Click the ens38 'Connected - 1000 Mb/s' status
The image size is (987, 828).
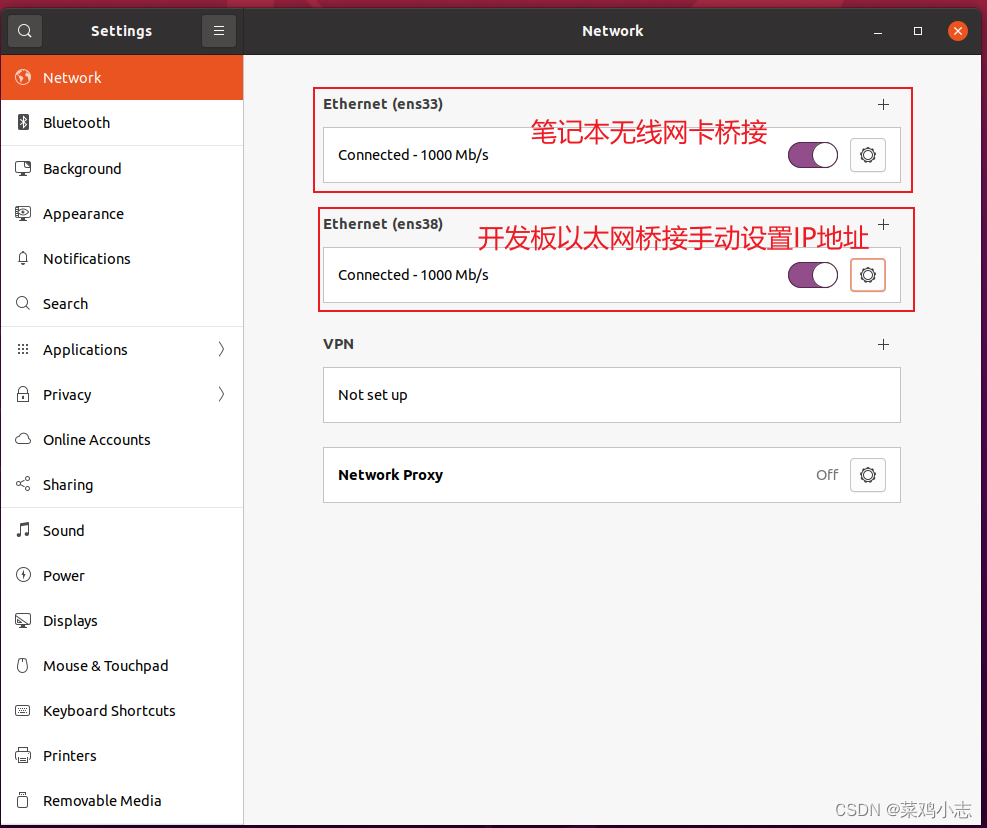tap(413, 275)
